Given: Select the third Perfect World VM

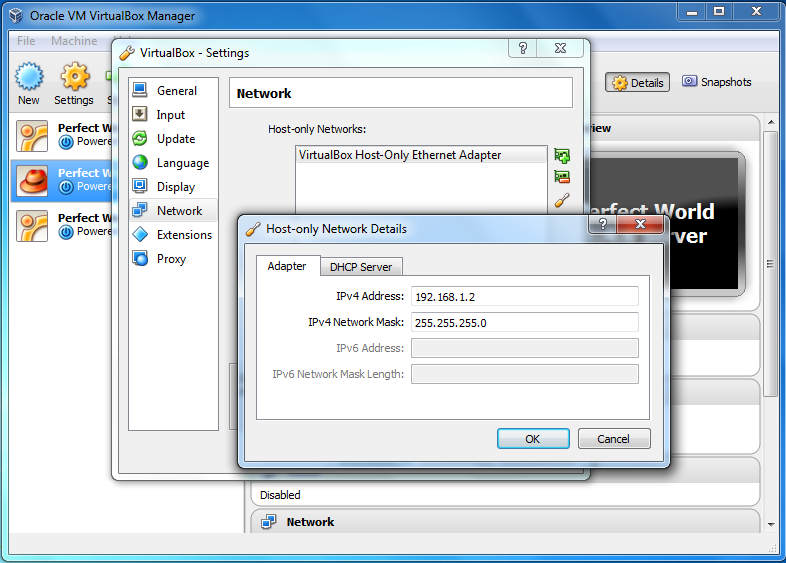Looking at the screenshot, I should pos(63,226).
